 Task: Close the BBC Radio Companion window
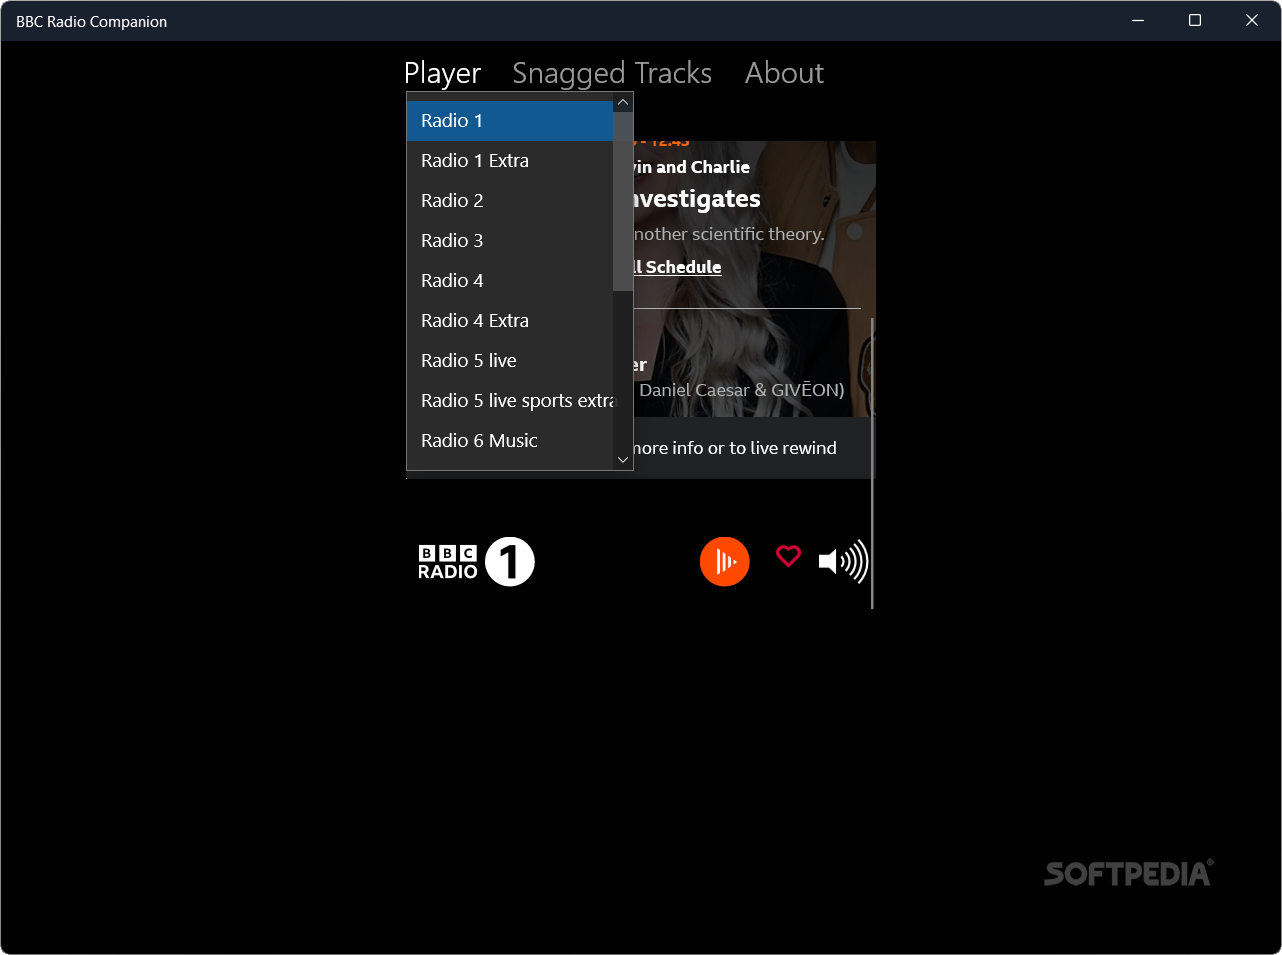(1252, 20)
